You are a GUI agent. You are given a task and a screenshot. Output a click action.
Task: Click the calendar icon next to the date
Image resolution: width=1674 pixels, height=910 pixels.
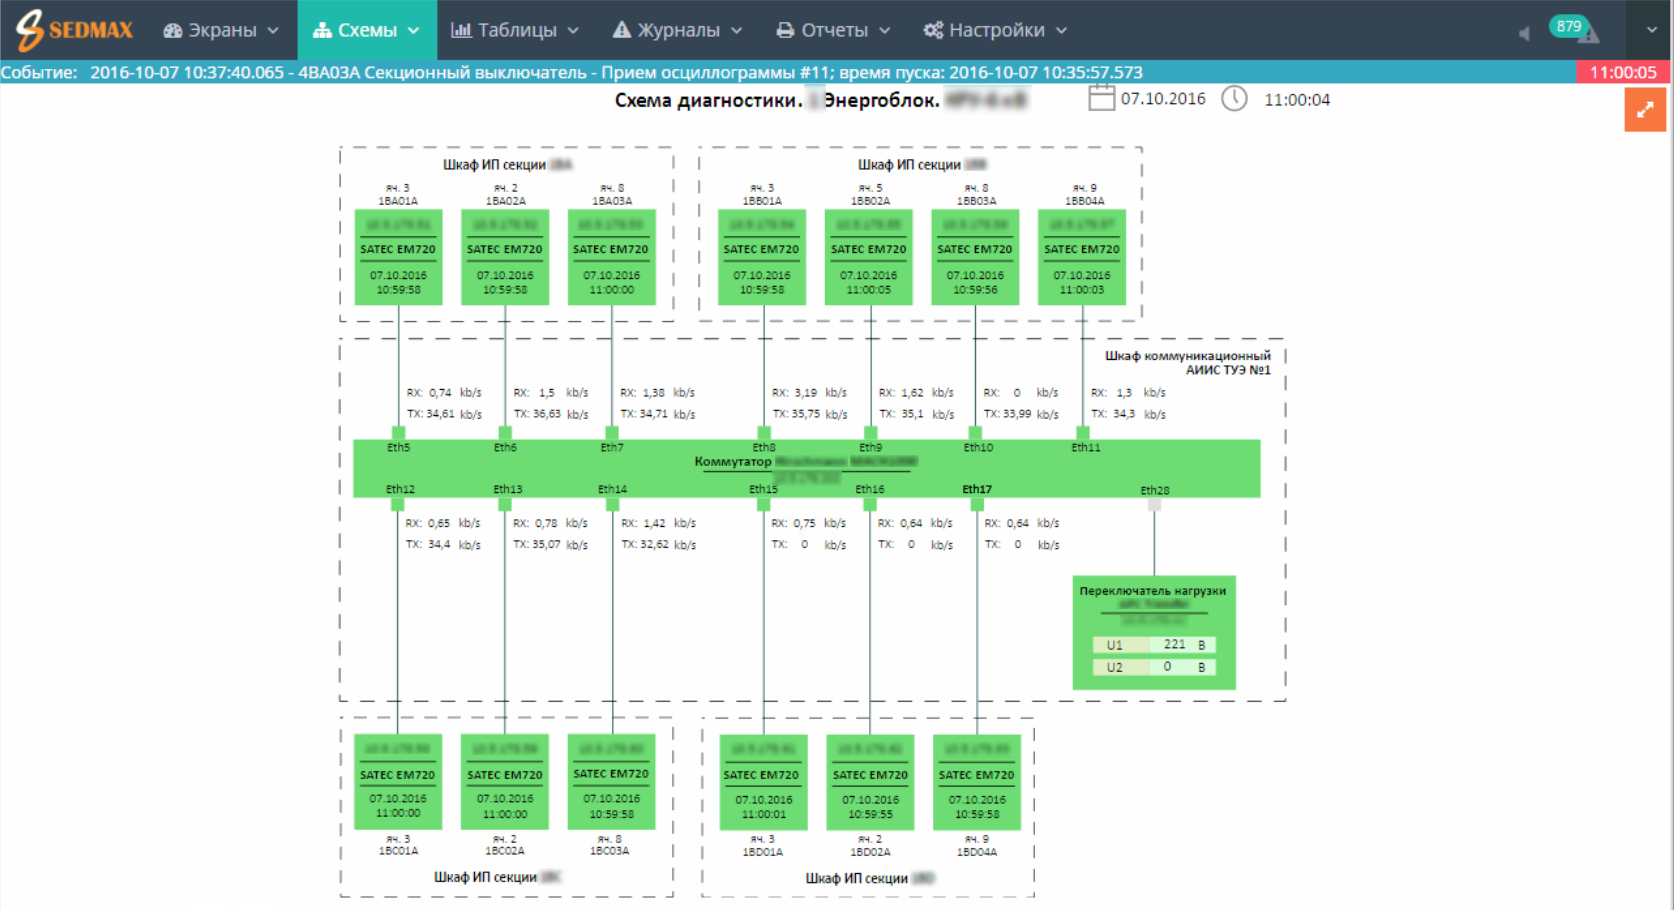(1101, 99)
